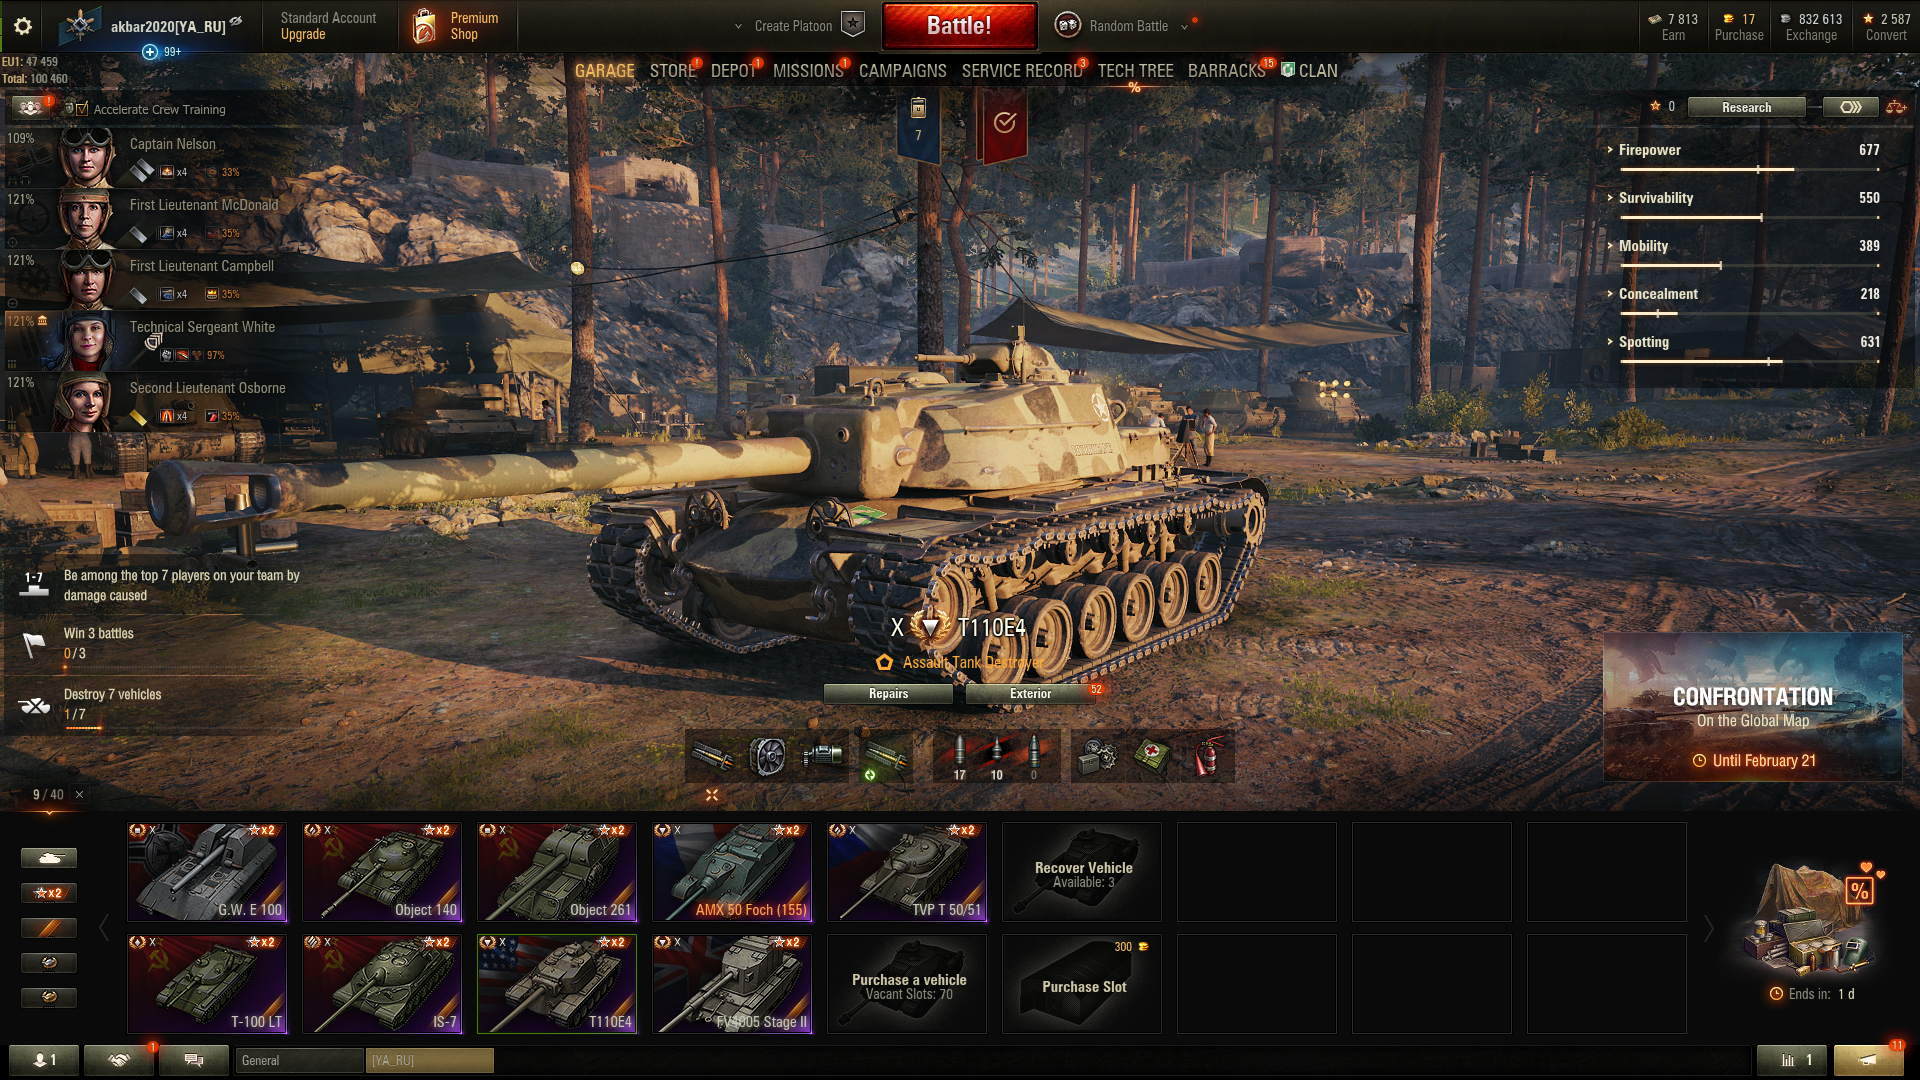Toggle the x2 bonus vehicle filter

49,893
